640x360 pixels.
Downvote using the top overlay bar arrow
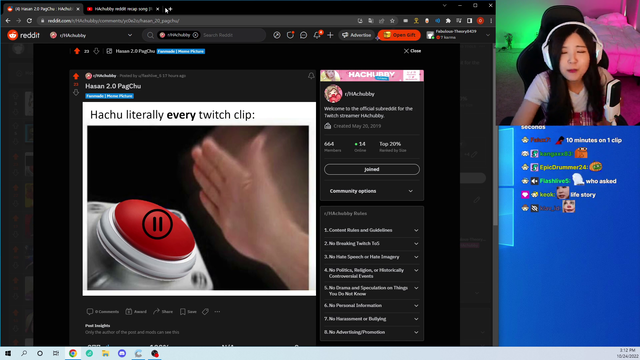coord(96,51)
